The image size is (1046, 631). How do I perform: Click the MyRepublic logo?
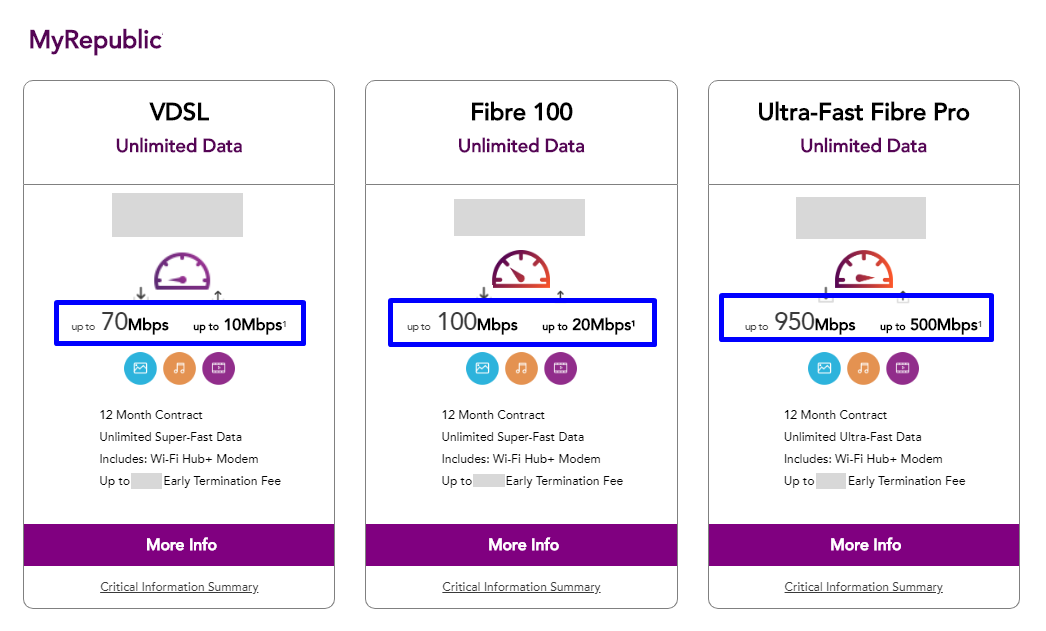point(96,40)
